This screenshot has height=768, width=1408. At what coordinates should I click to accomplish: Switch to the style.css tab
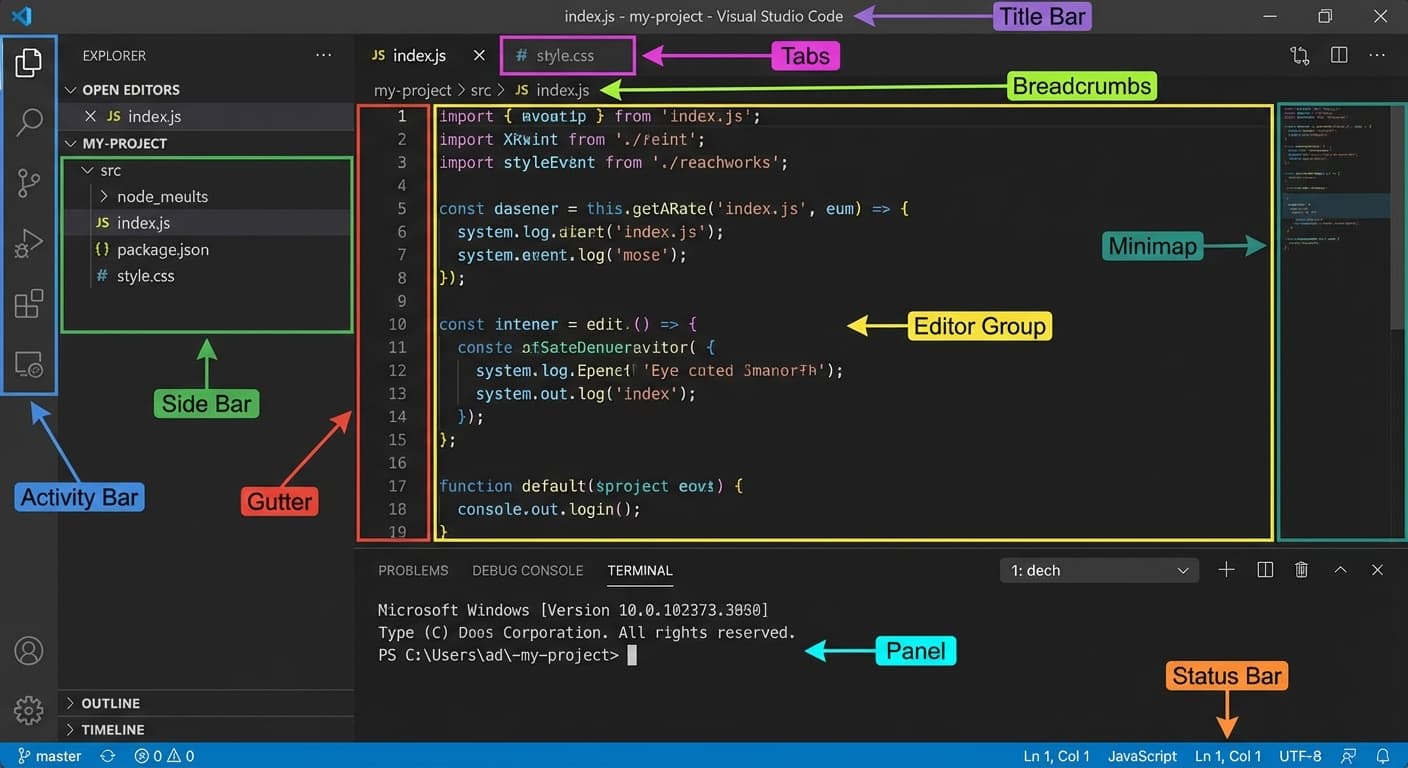(567, 55)
